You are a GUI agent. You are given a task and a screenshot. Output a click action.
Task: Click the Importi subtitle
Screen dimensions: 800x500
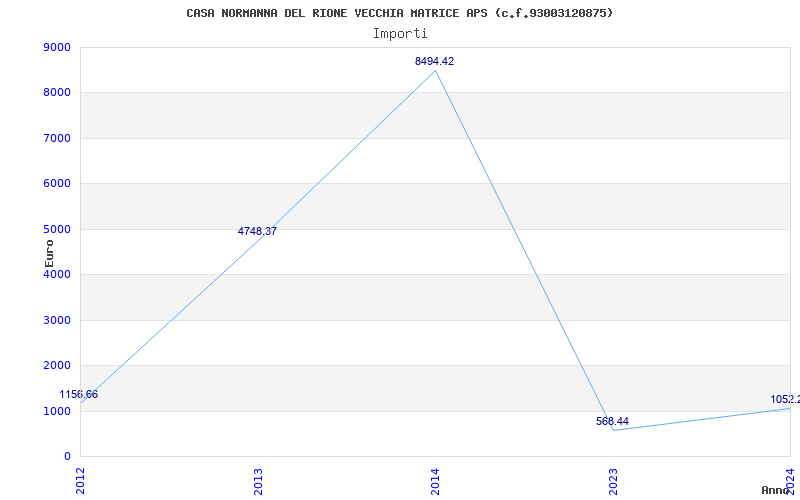click(400, 34)
